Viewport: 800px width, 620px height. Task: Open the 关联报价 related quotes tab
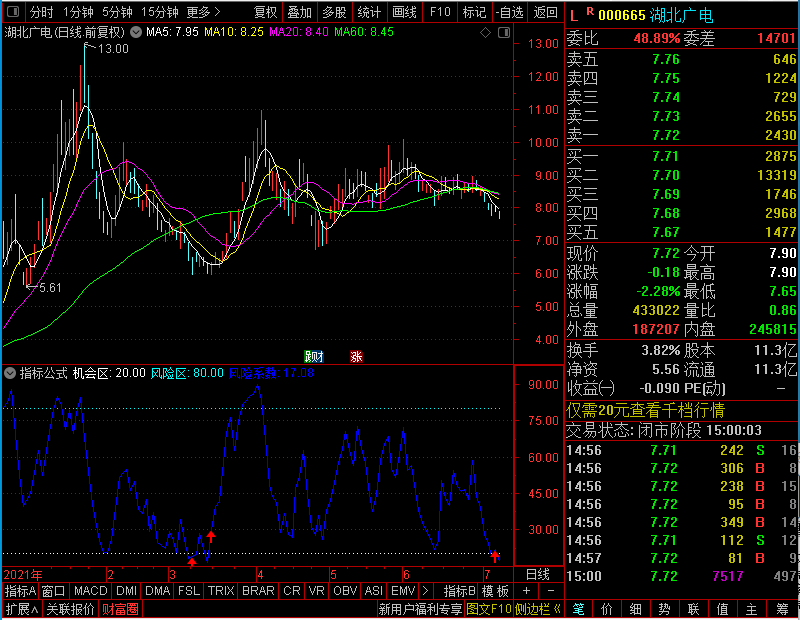pyautogui.click(x=70, y=609)
